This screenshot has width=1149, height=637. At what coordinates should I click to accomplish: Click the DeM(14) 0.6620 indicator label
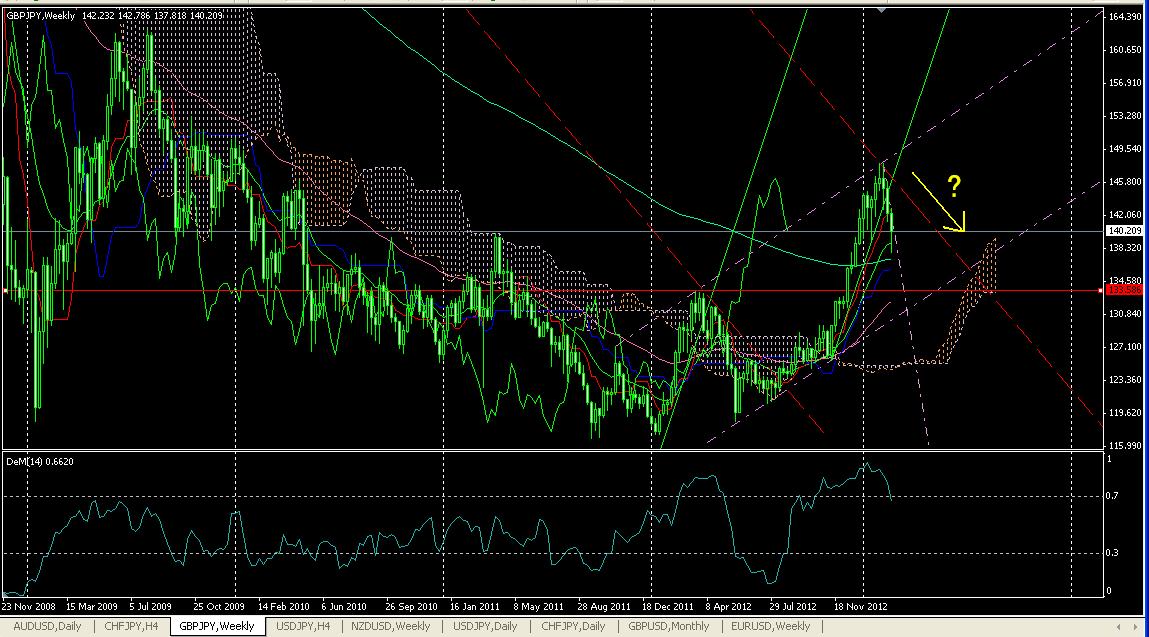40,461
